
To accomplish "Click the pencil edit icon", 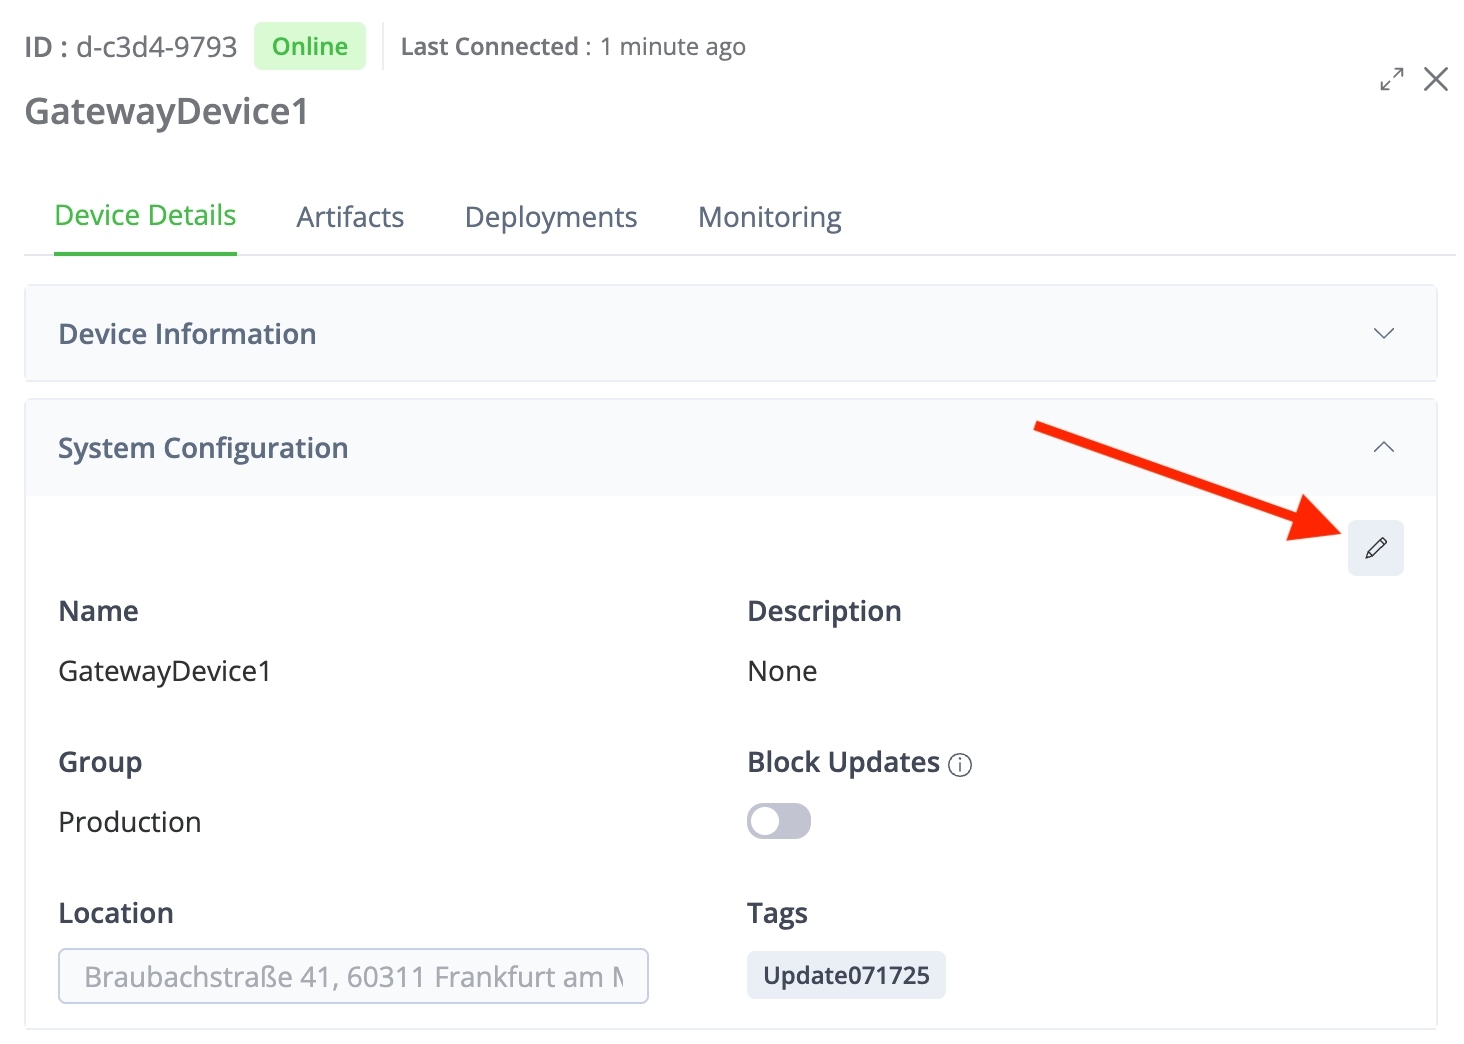I will pyautogui.click(x=1375, y=548).
